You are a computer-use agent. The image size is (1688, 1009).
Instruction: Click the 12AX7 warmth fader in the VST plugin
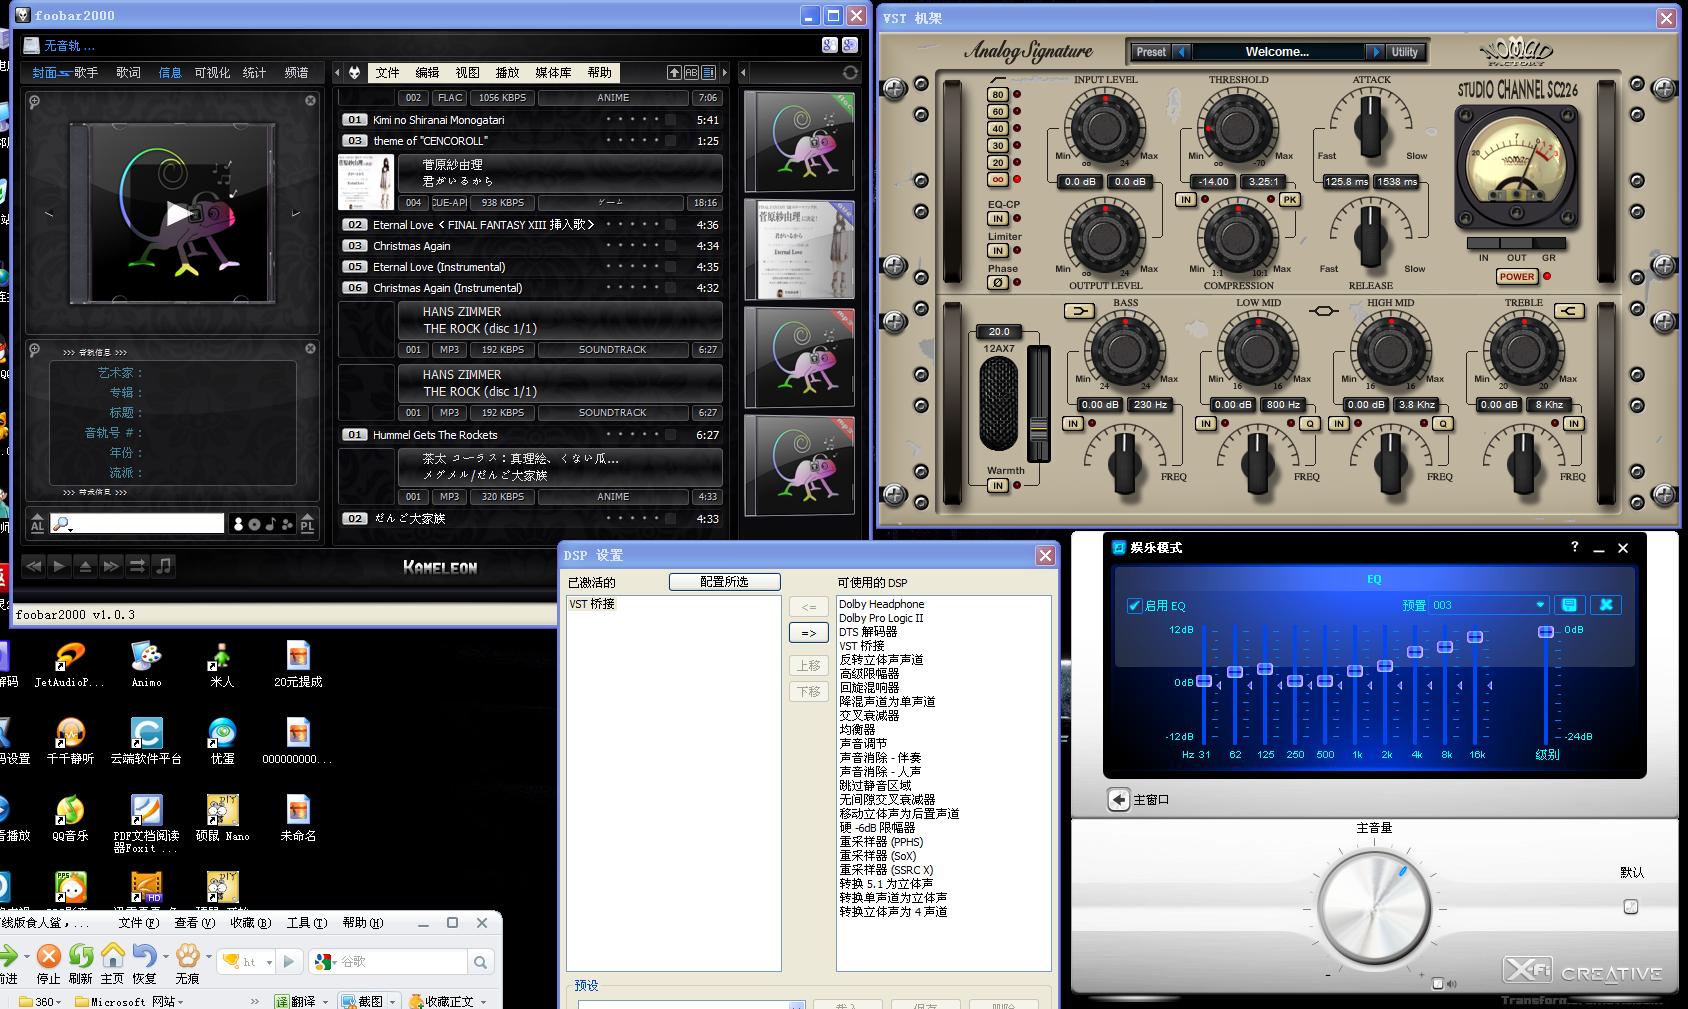tap(1039, 427)
